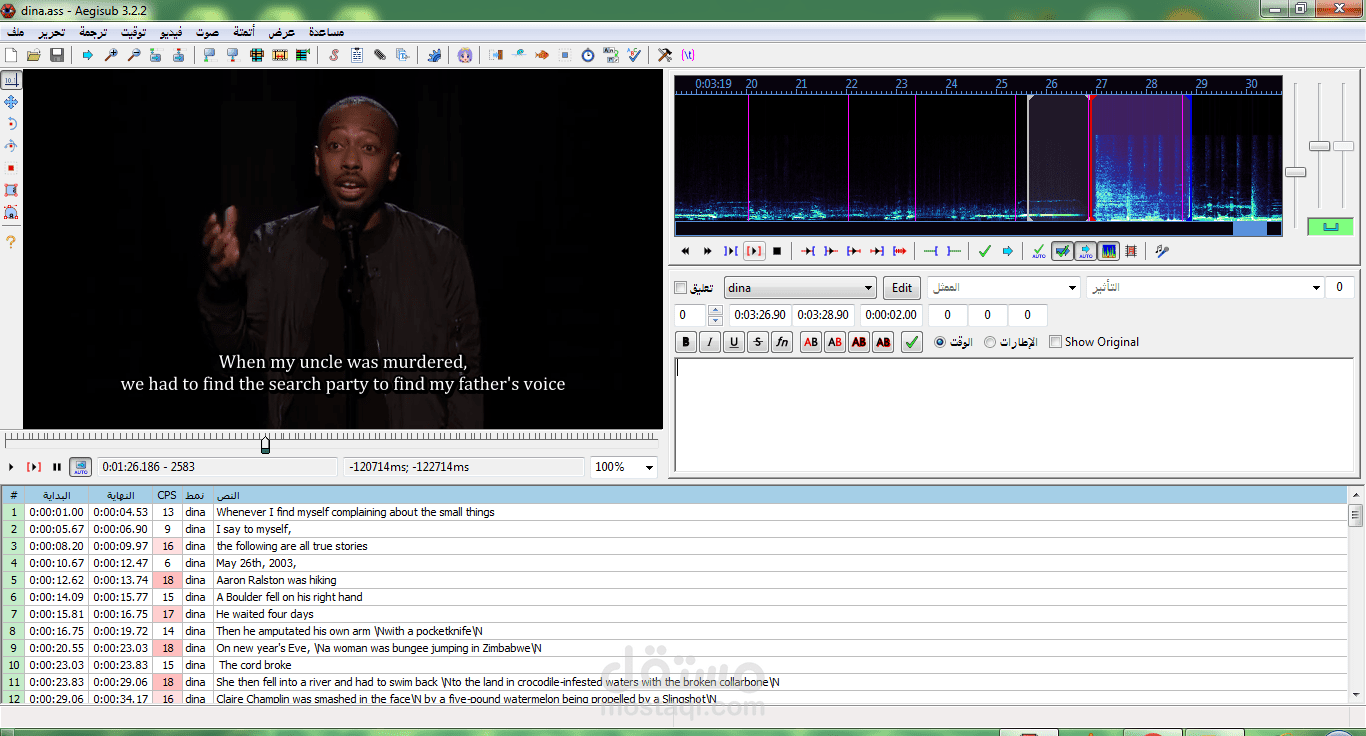Viewport: 1366px width, 736px height.
Task: Apply bold with the B button
Action: tap(686, 342)
